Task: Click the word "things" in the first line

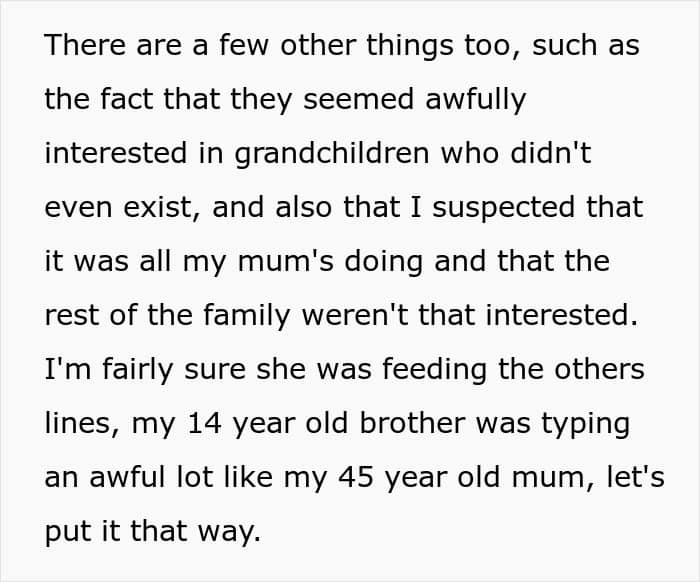Action: click(x=425, y=46)
